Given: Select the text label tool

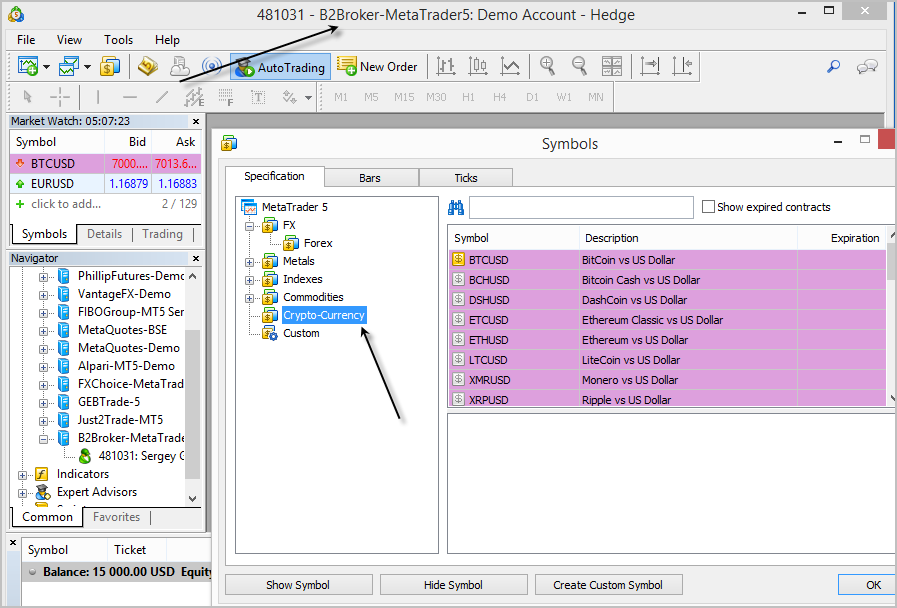Looking at the screenshot, I should pyautogui.click(x=258, y=97).
